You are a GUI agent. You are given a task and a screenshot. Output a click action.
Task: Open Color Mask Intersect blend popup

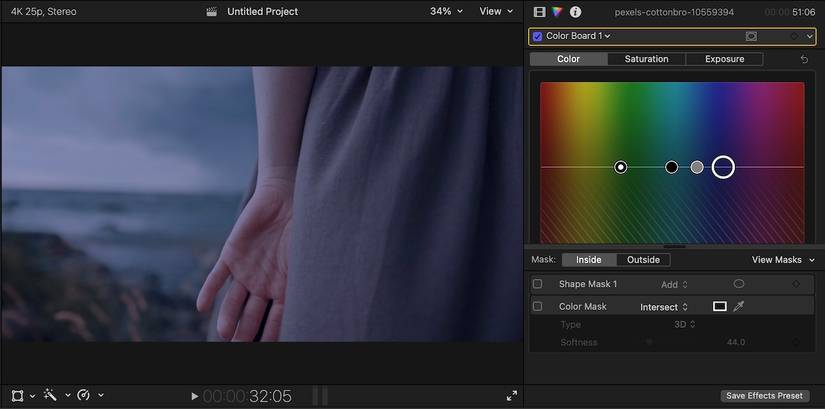[664, 307]
